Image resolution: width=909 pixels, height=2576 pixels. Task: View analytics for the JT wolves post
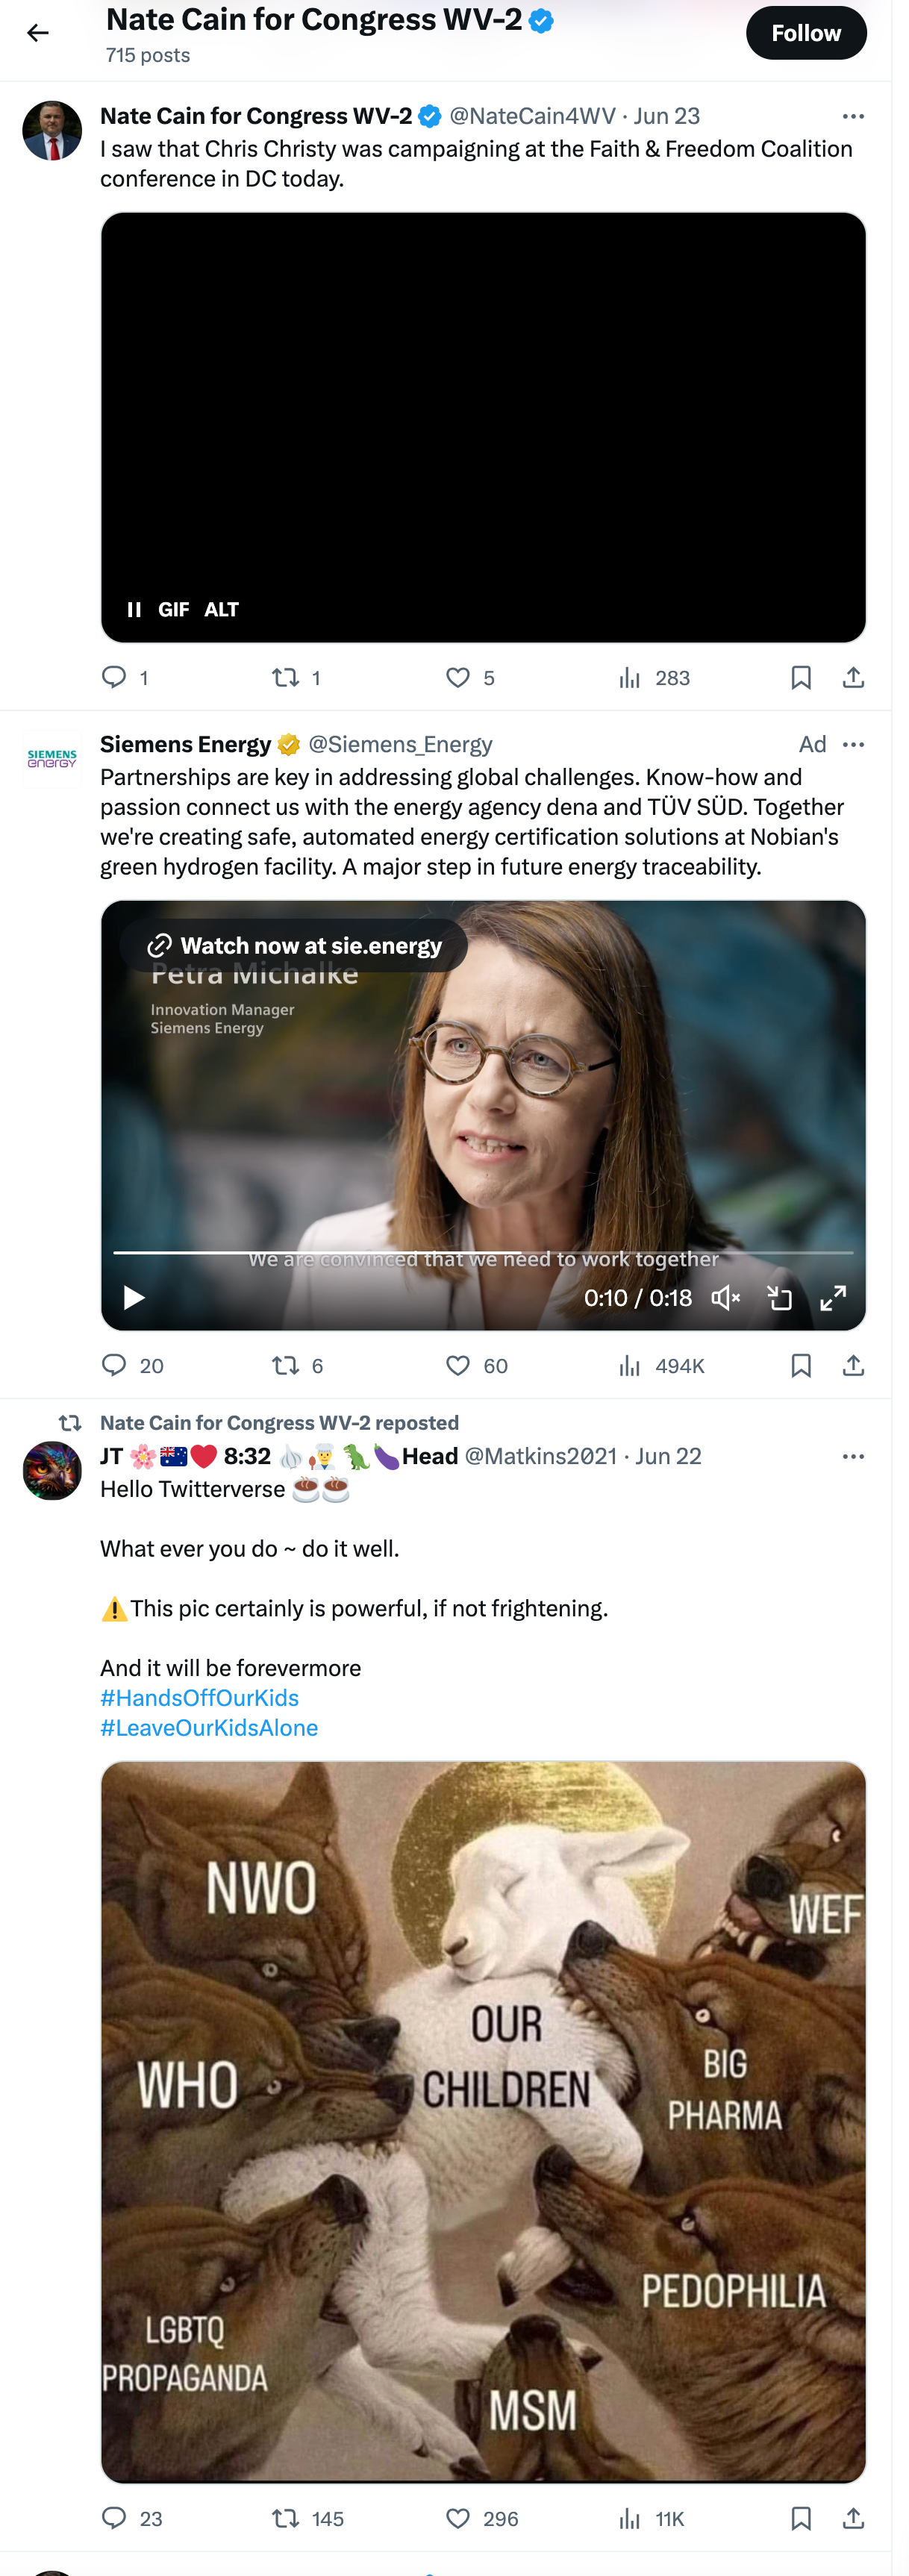coord(630,2519)
